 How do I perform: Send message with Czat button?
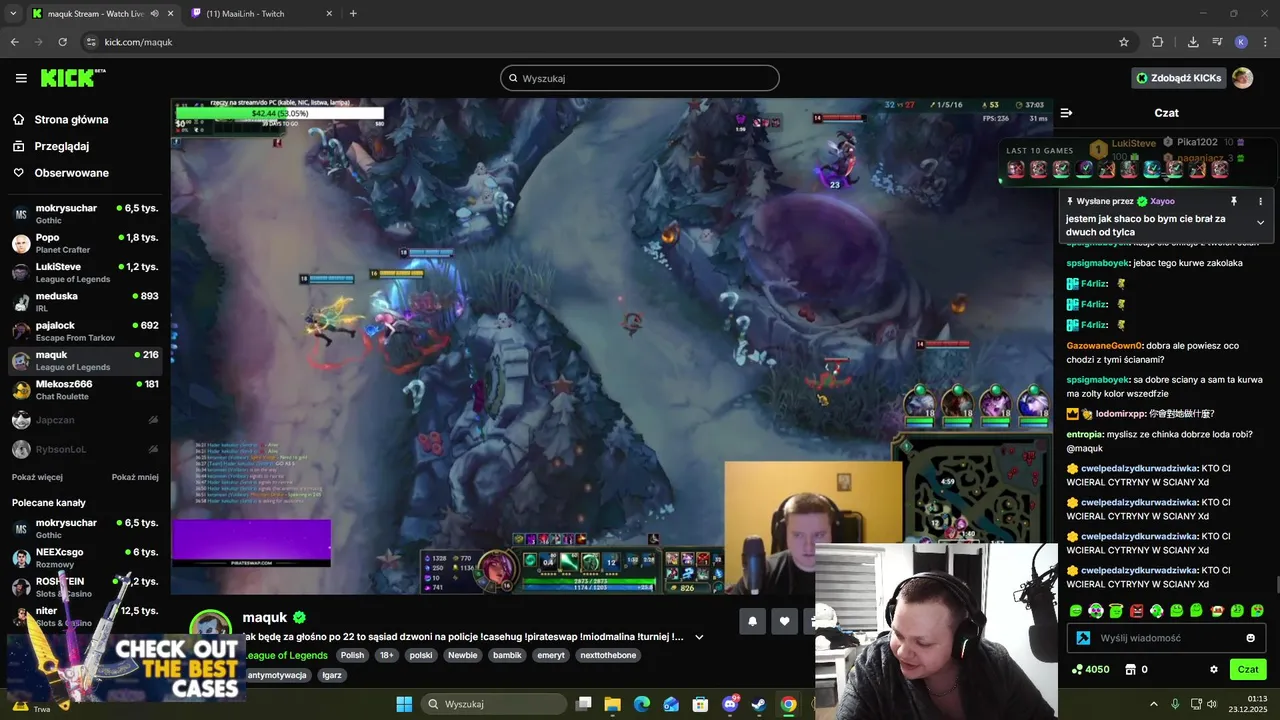click(1248, 669)
